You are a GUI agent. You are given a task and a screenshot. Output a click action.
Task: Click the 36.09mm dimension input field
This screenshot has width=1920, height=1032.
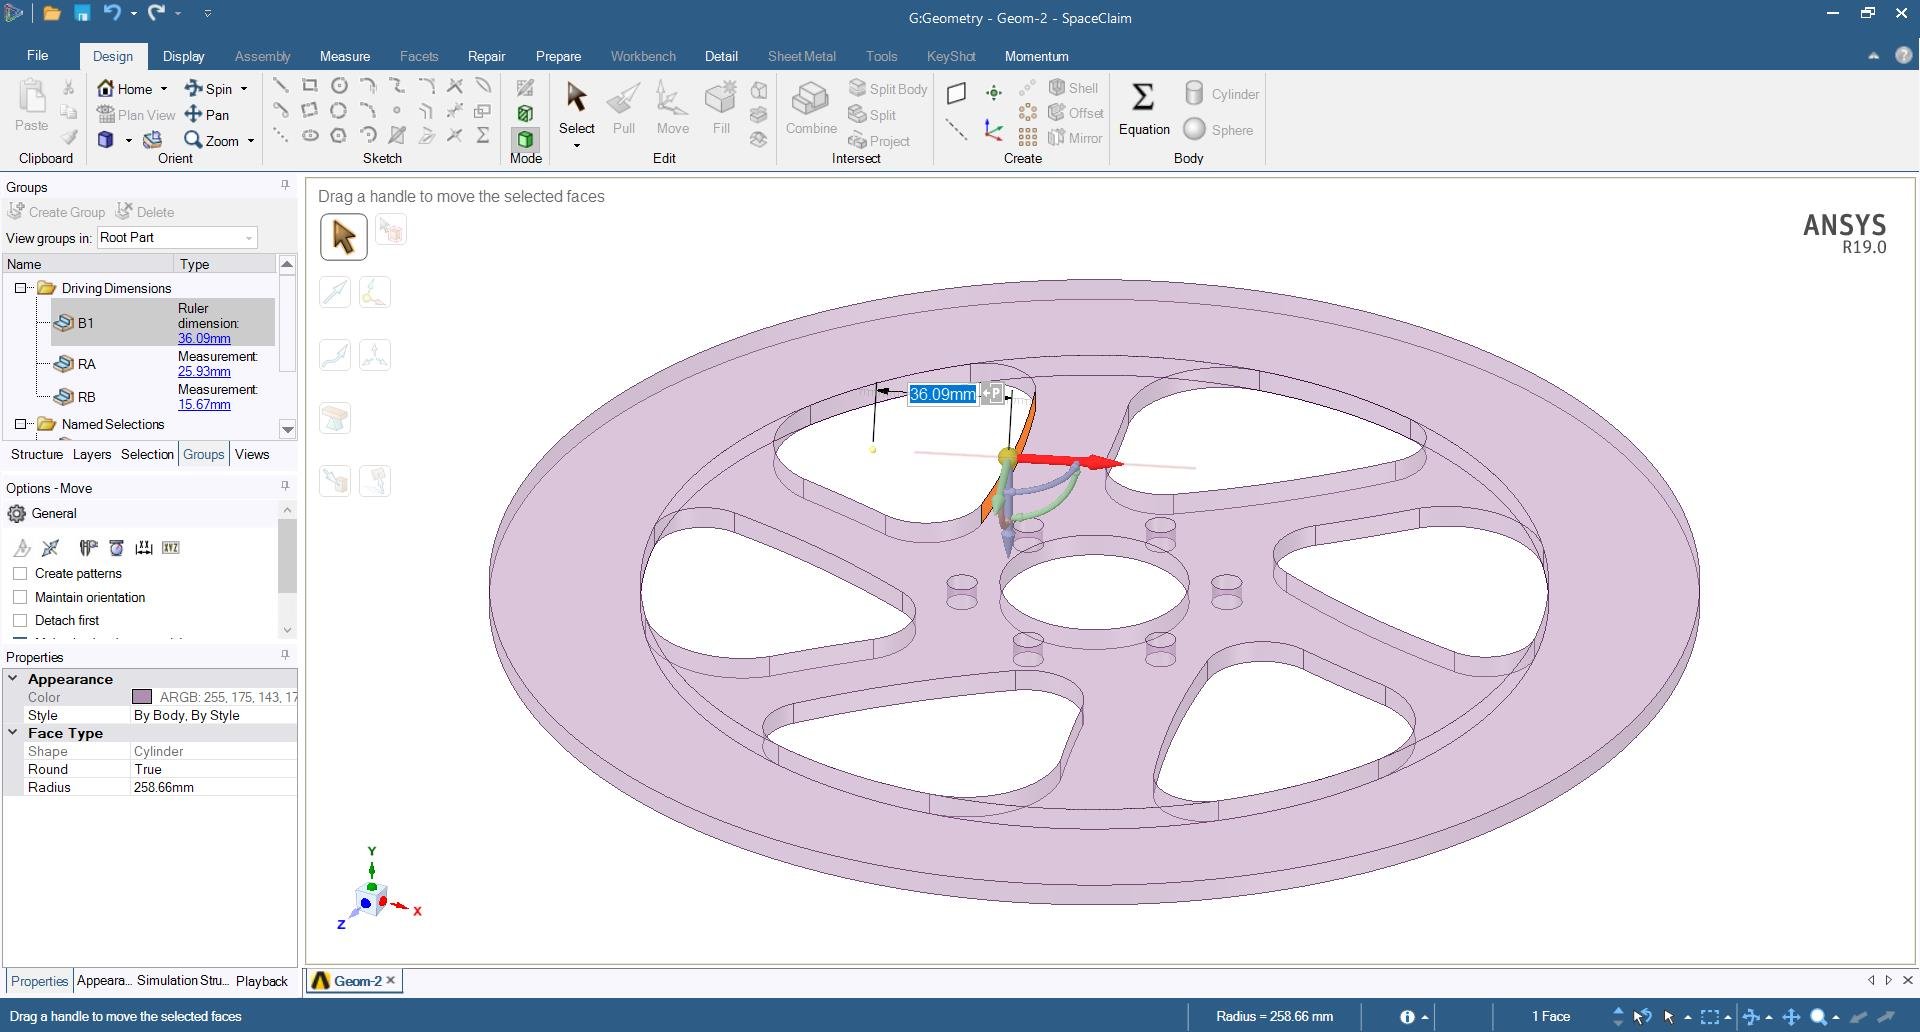coord(942,395)
